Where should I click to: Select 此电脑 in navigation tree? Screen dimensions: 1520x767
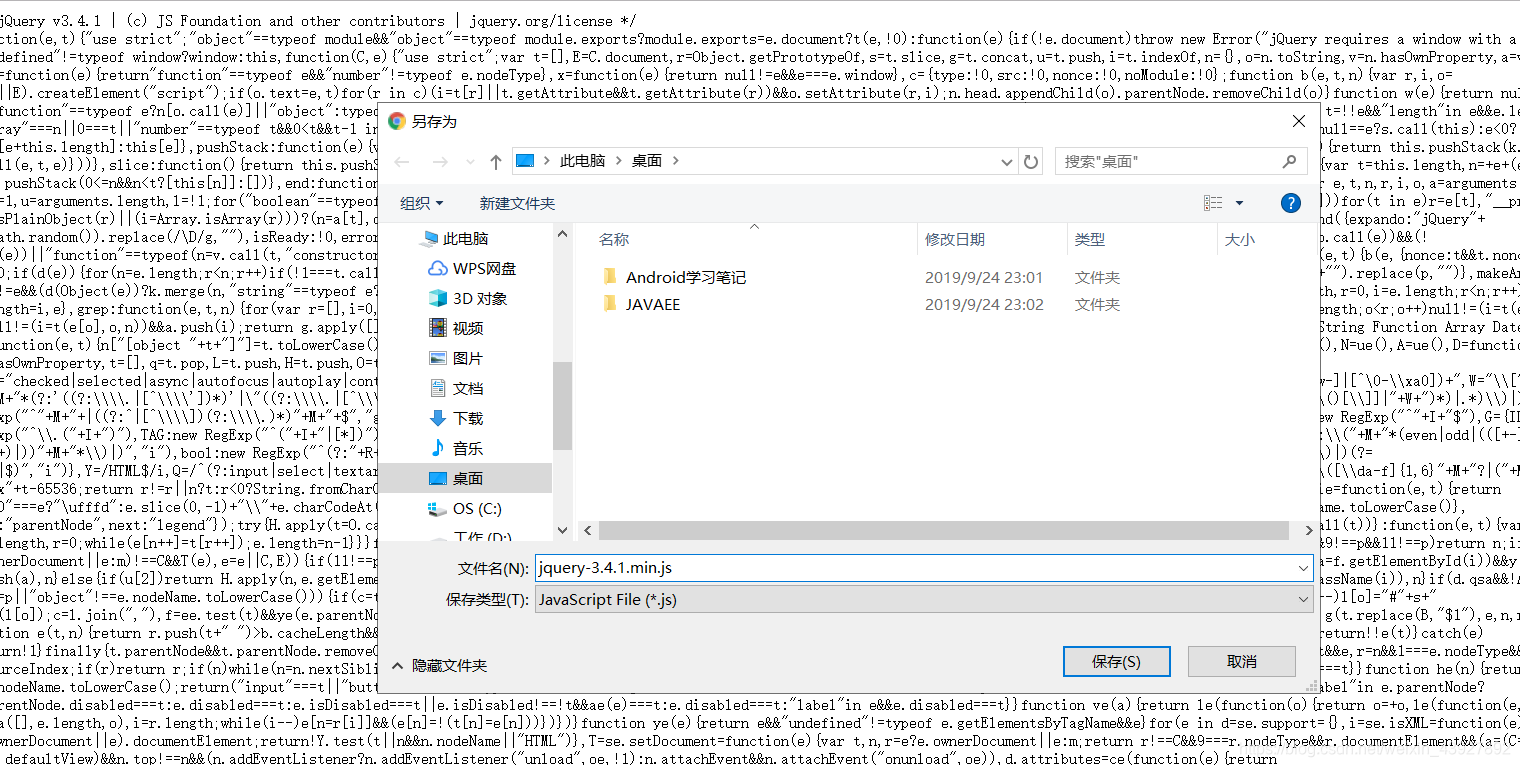465,238
